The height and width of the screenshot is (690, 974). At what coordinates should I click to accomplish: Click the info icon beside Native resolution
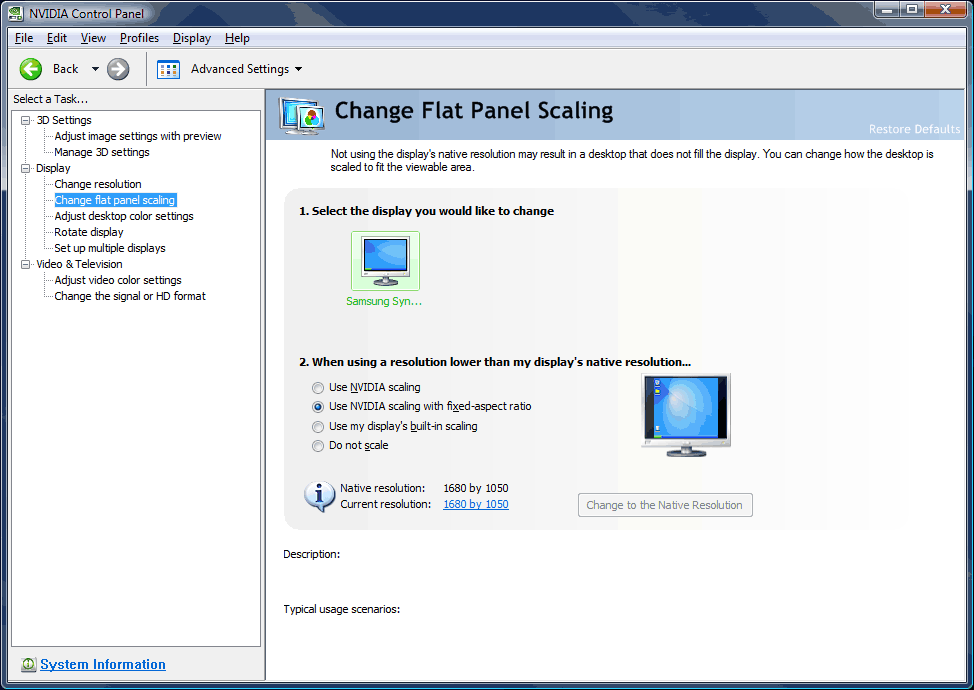319,496
